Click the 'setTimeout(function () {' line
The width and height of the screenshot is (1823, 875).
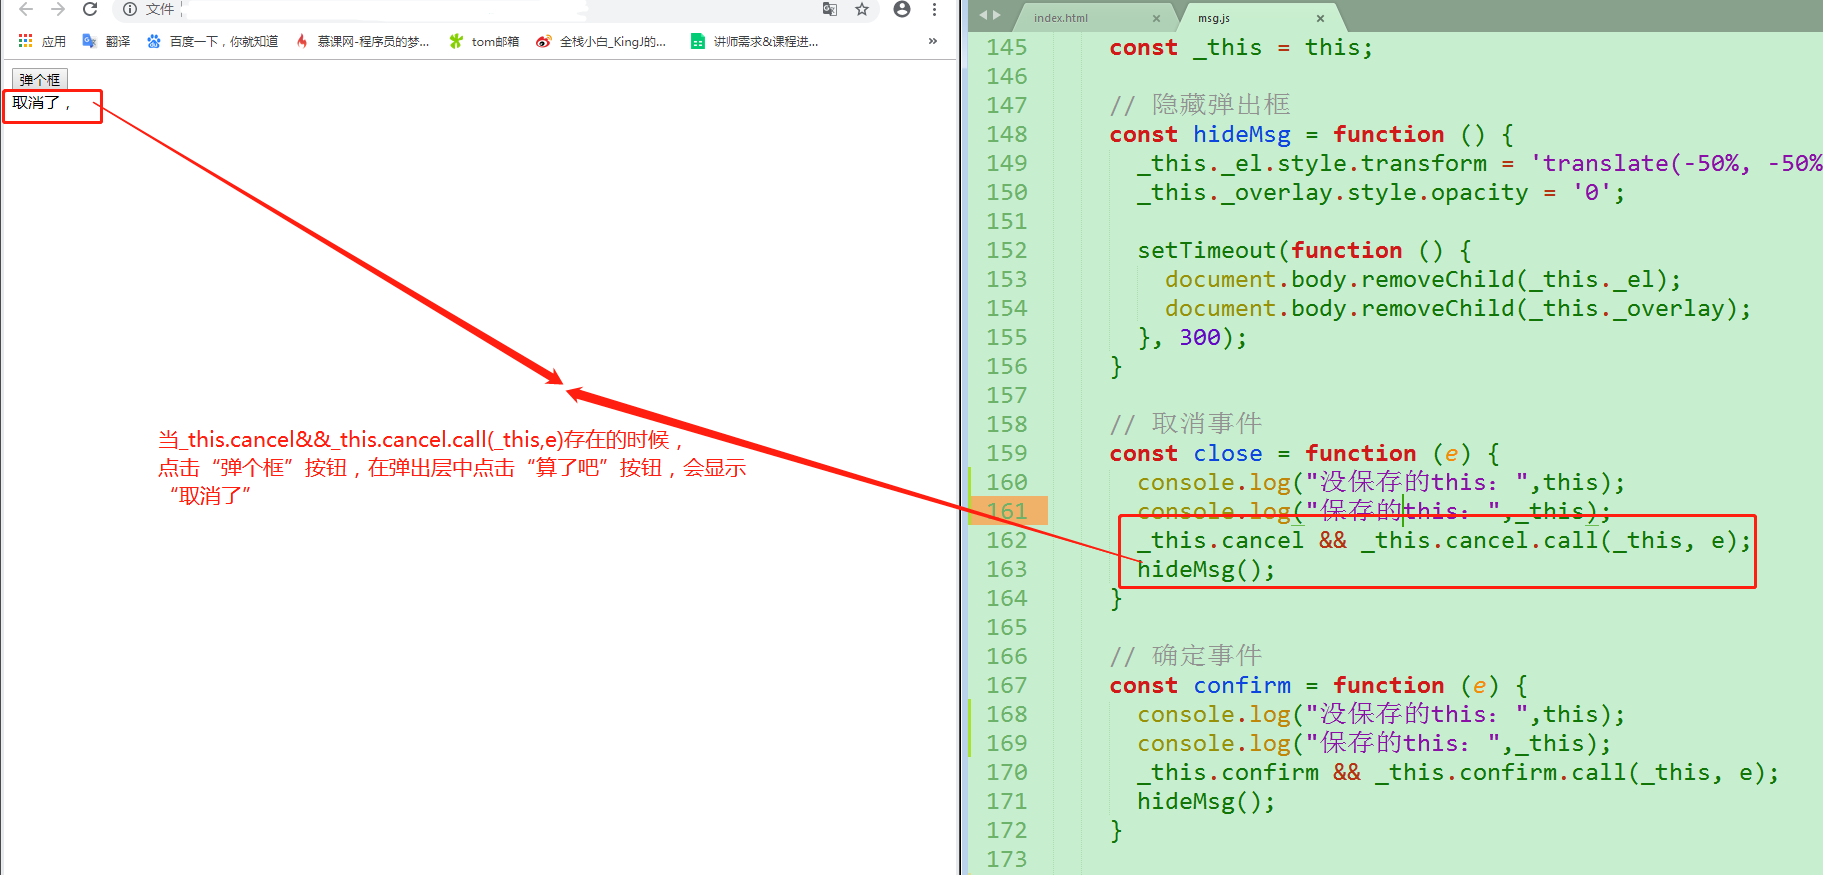coord(1304,250)
